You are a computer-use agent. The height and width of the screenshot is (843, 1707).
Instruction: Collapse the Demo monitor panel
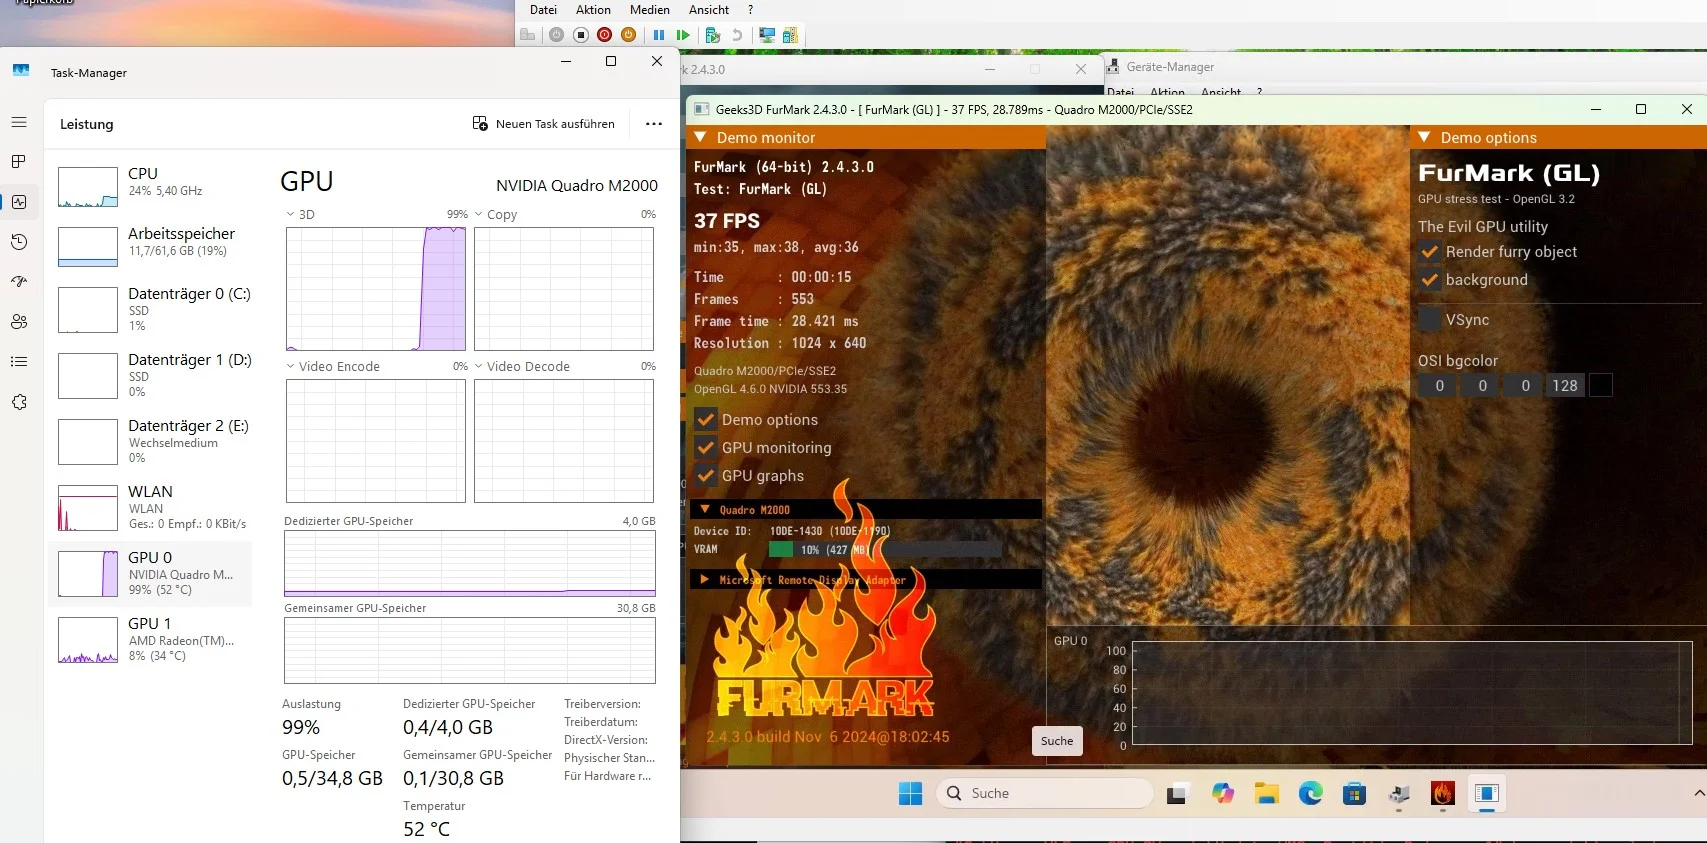(700, 138)
